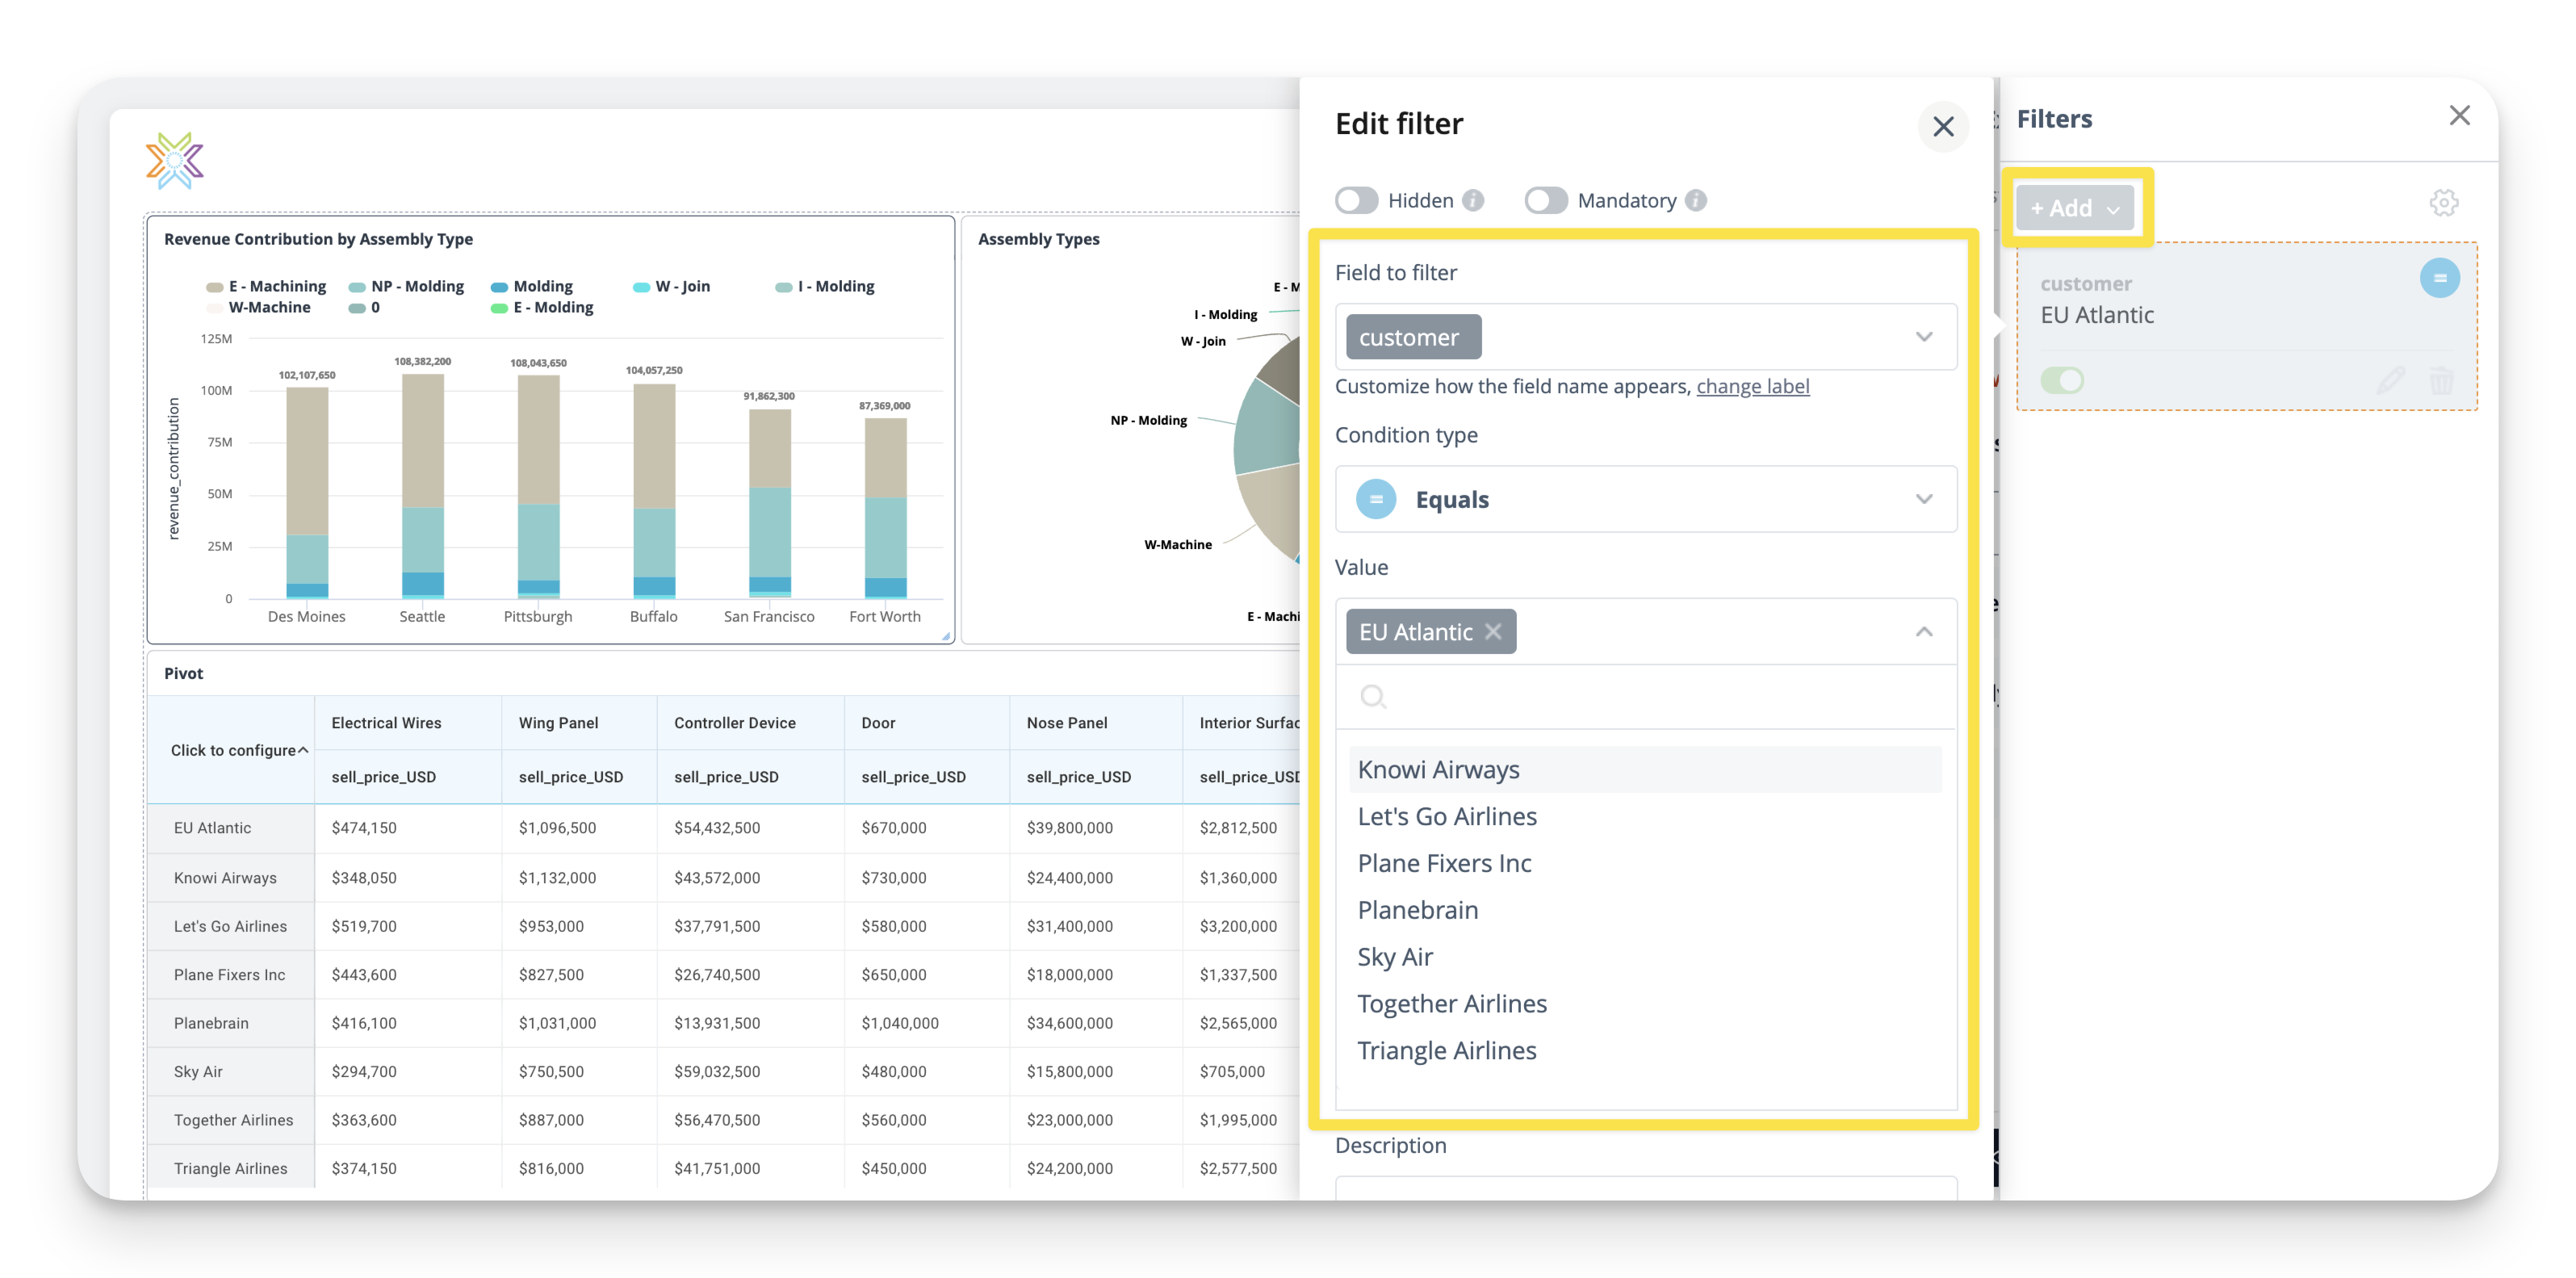Click the edit pencil on customer filter

(x=2390, y=380)
